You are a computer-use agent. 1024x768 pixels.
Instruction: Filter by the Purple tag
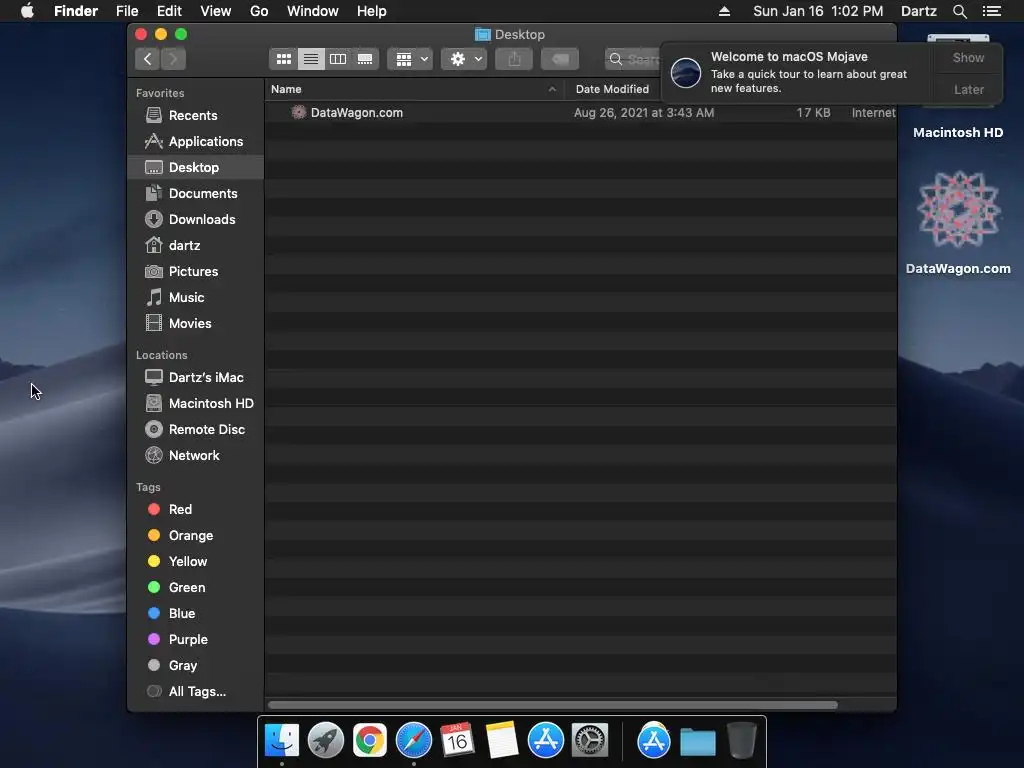[195, 640]
